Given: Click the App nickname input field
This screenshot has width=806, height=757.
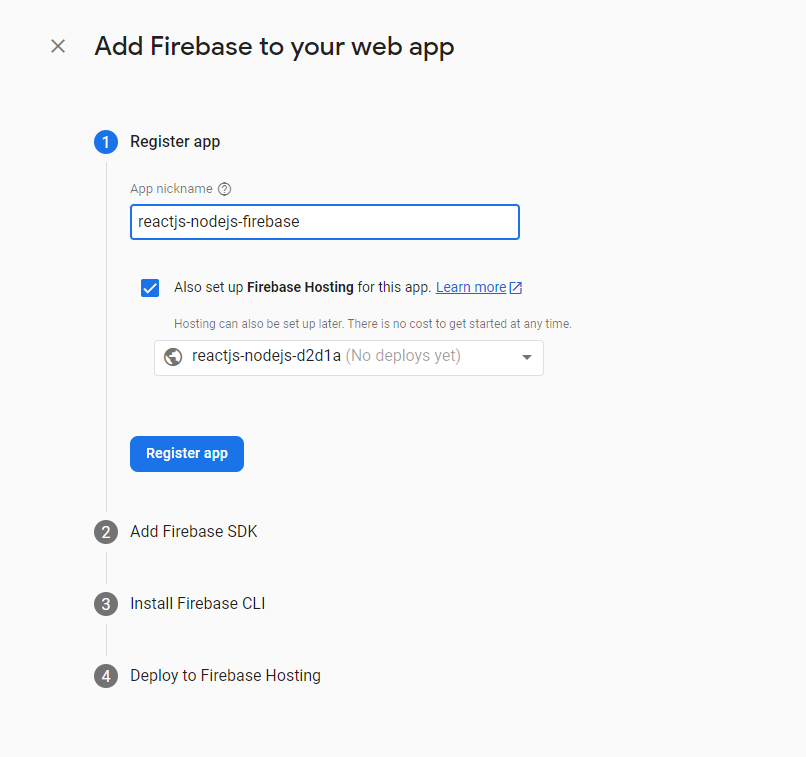Looking at the screenshot, I should [324, 221].
